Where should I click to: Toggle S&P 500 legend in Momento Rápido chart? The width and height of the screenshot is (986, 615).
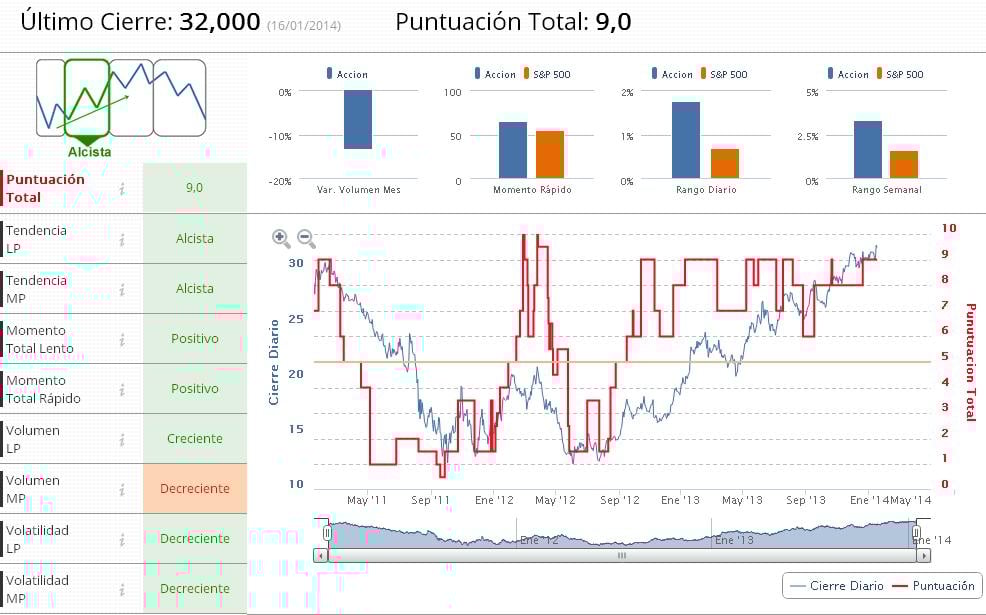pyautogui.click(x=546, y=74)
